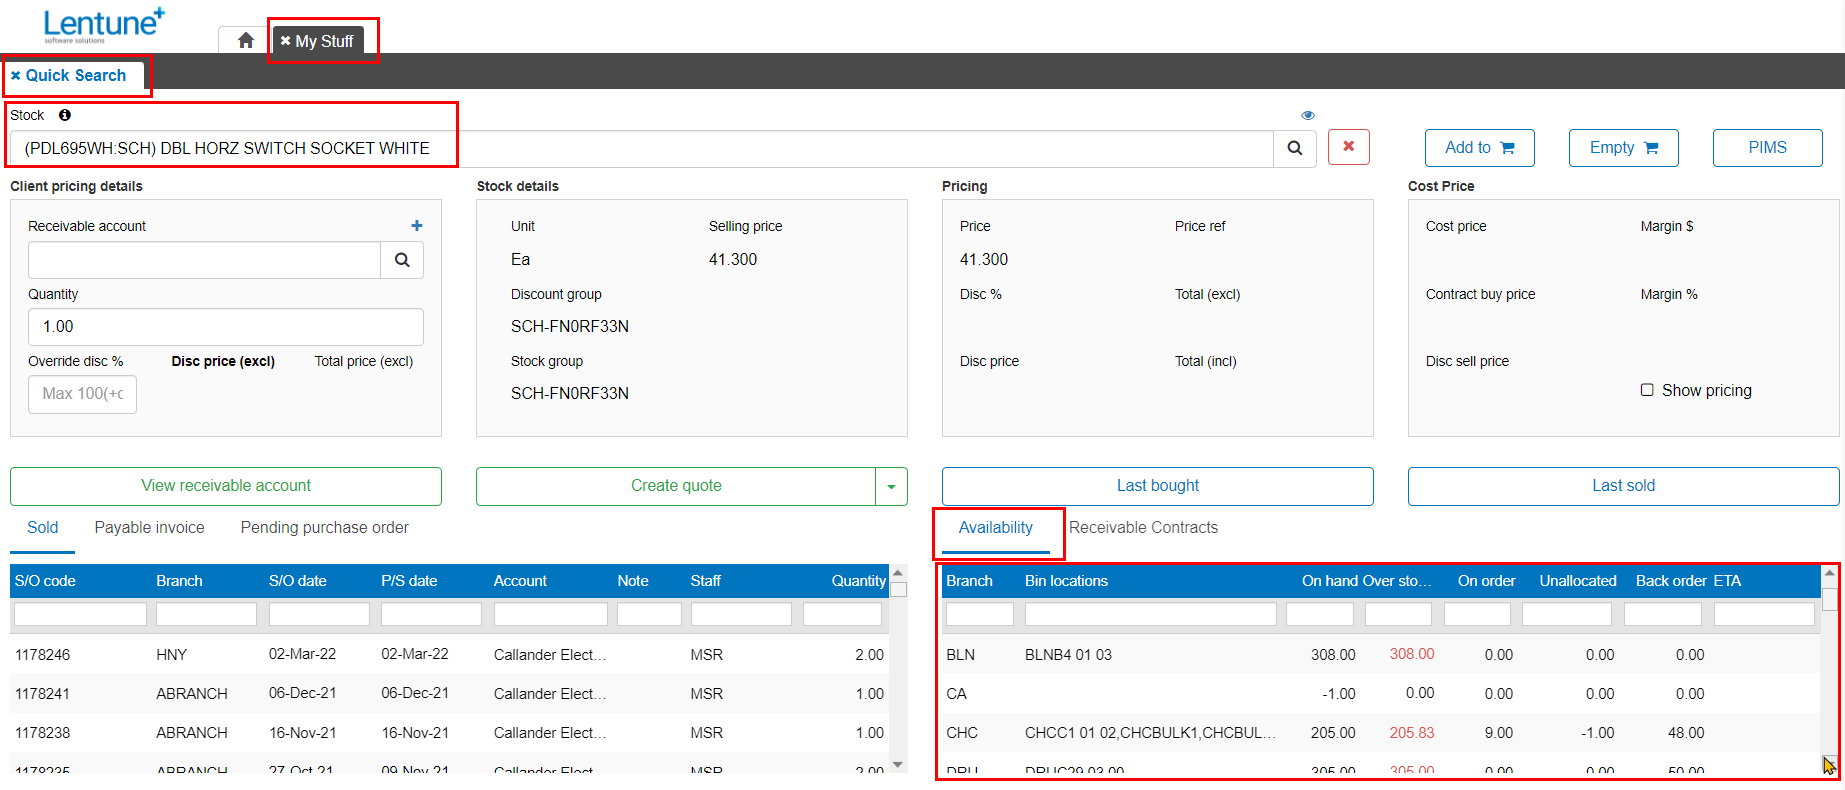Sort by S/O code column header
1845x790 pixels.
(x=45, y=581)
